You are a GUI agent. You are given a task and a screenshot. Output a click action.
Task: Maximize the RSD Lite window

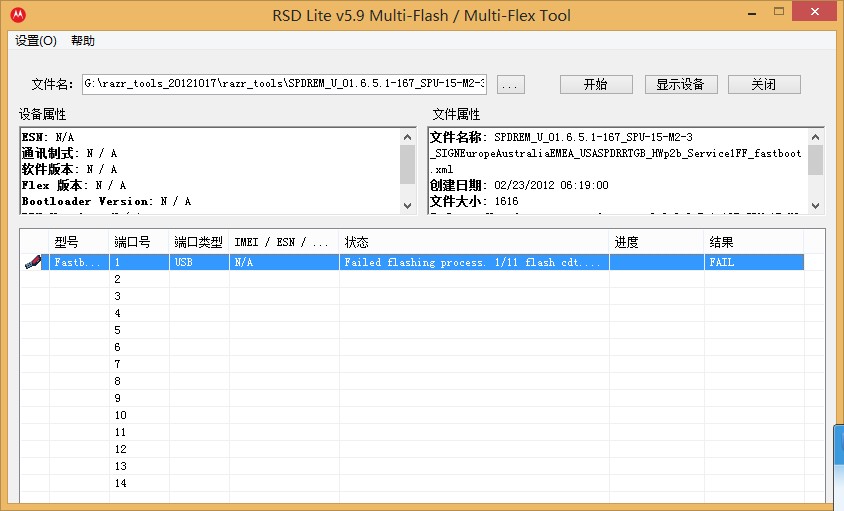[779, 11]
